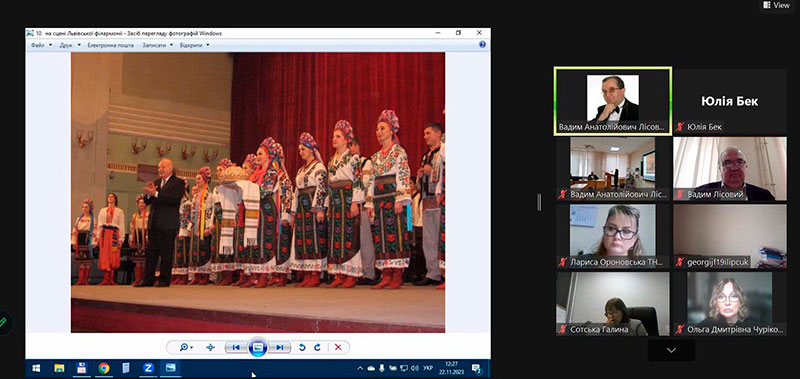Start the slideshow with center button
The image size is (800, 379).
(x=258, y=347)
